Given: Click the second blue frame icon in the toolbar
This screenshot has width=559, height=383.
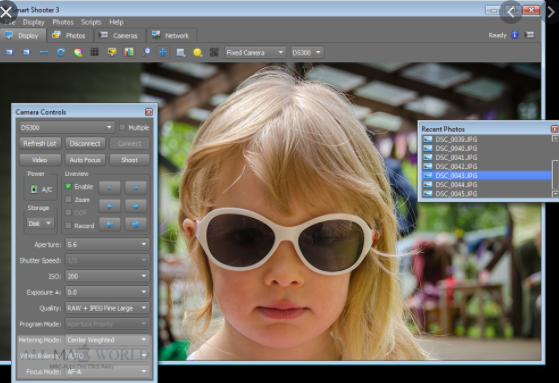Looking at the screenshot, I should point(26,52).
